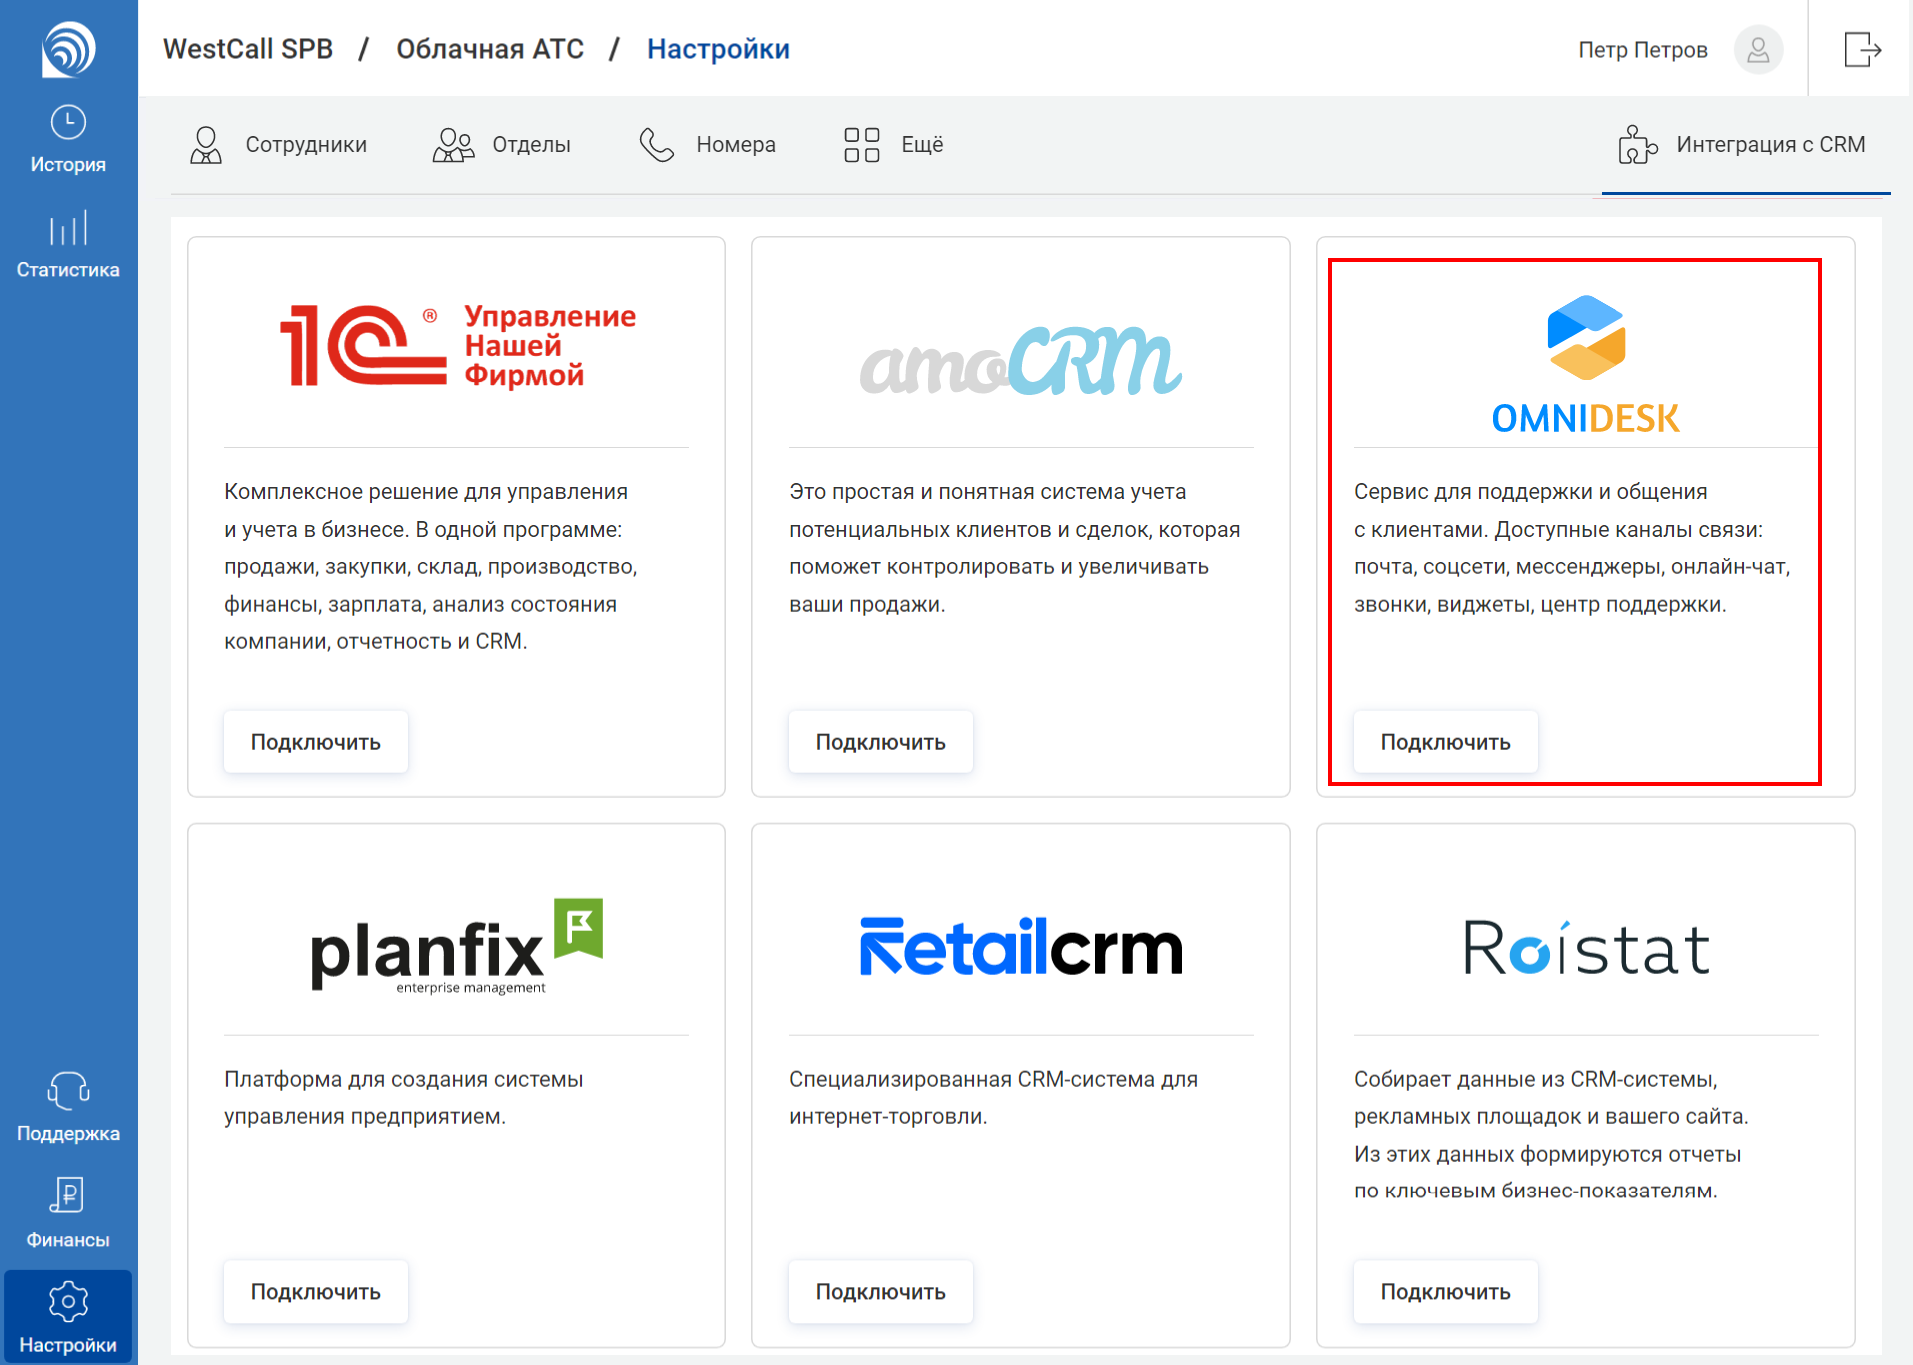Open the Поддержка headset icon
Screen dimensions: 1913x1365
click(68, 1091)
